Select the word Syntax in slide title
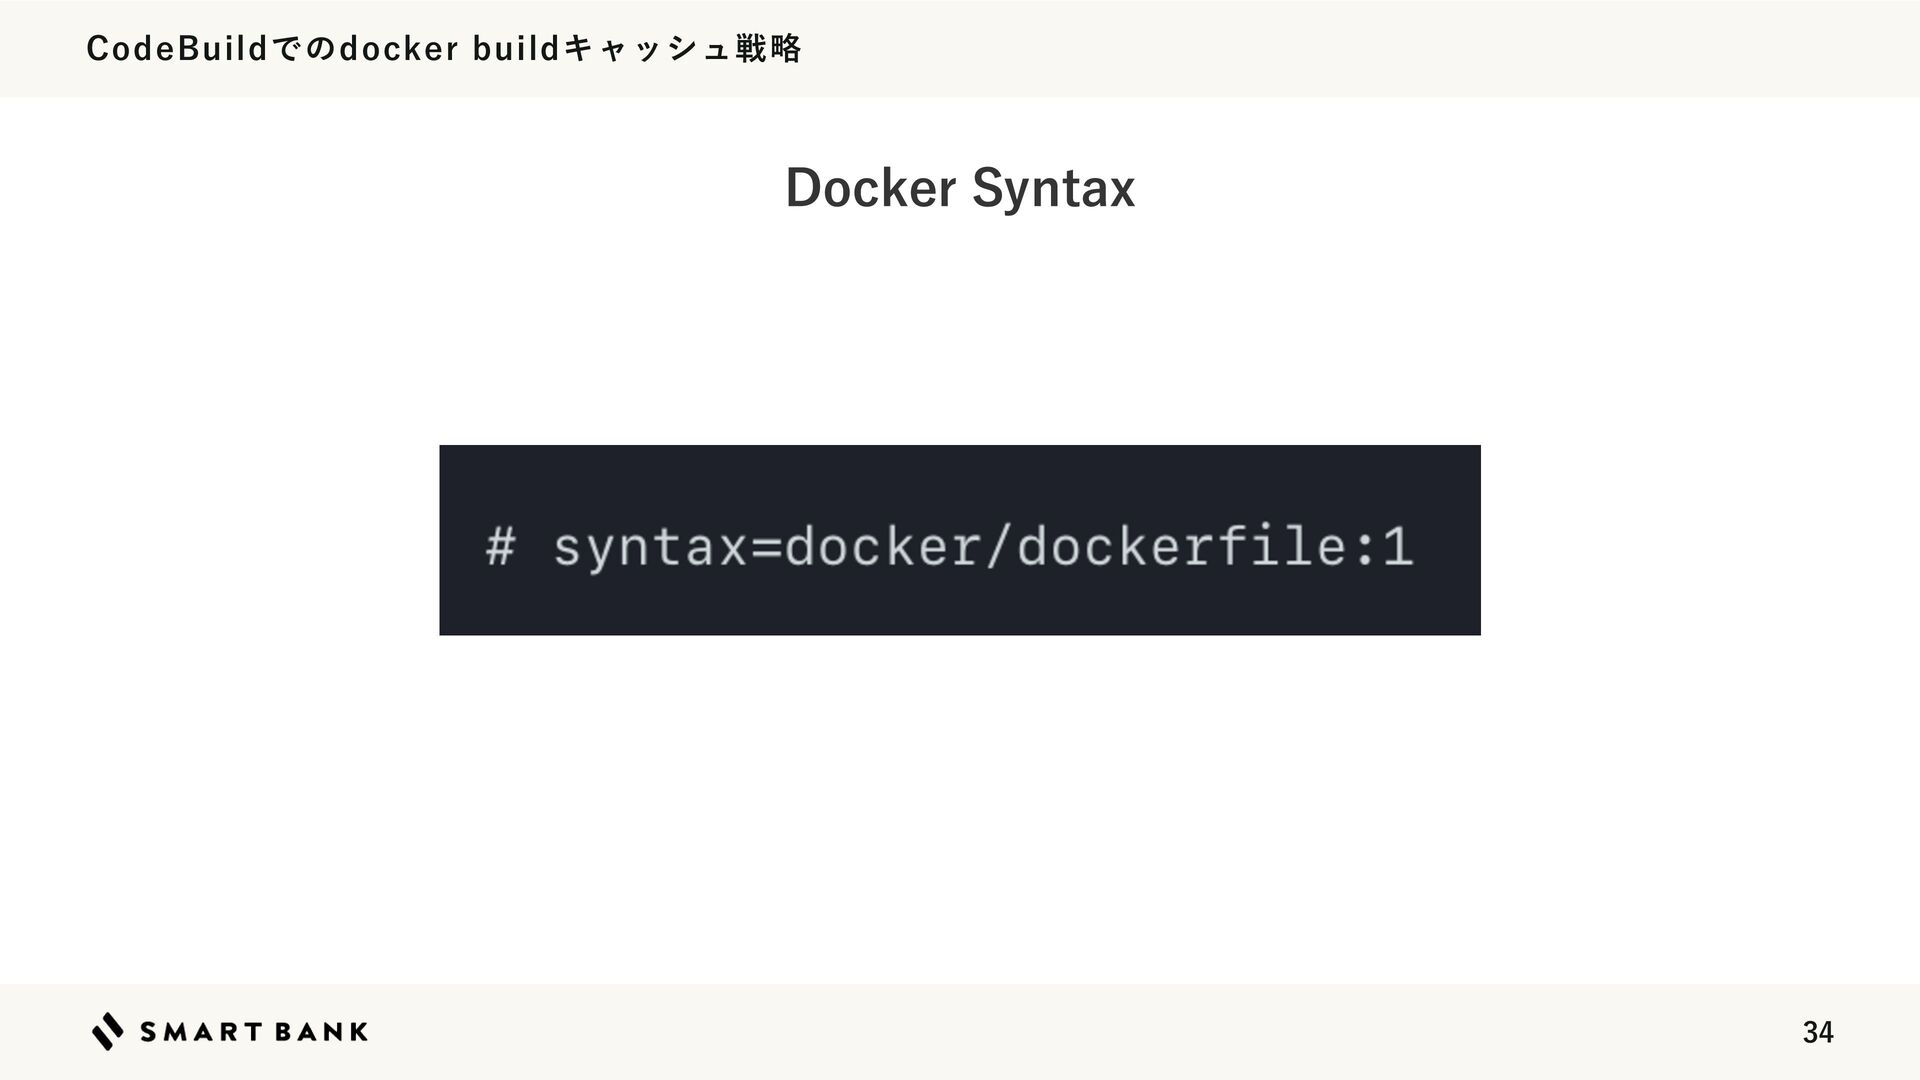The image size is (1920, 1080). tap(1053, 188)
